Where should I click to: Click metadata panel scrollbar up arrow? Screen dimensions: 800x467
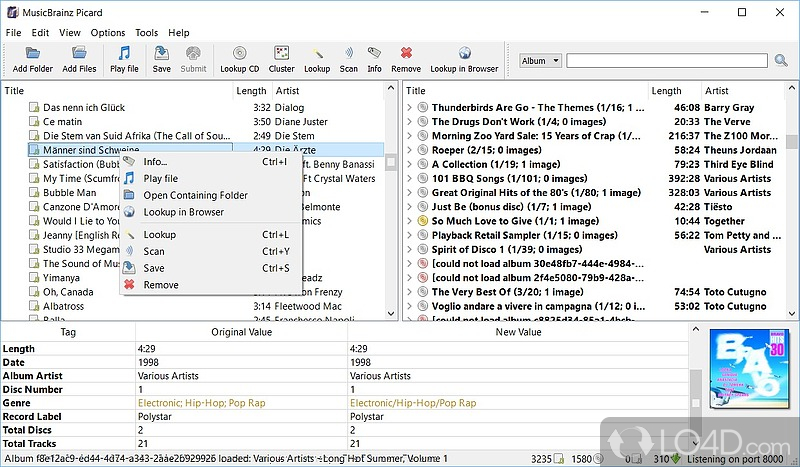[x=695, y=330]
